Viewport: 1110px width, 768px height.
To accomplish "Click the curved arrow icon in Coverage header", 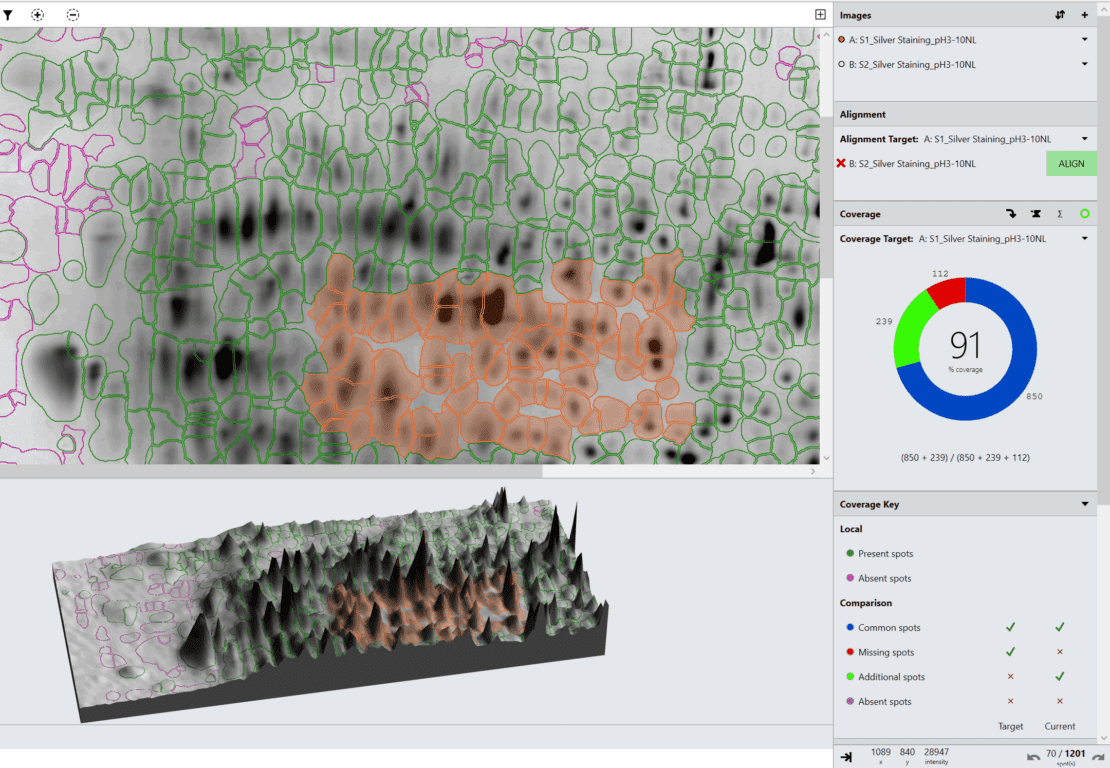I will tap(1011, 214).
